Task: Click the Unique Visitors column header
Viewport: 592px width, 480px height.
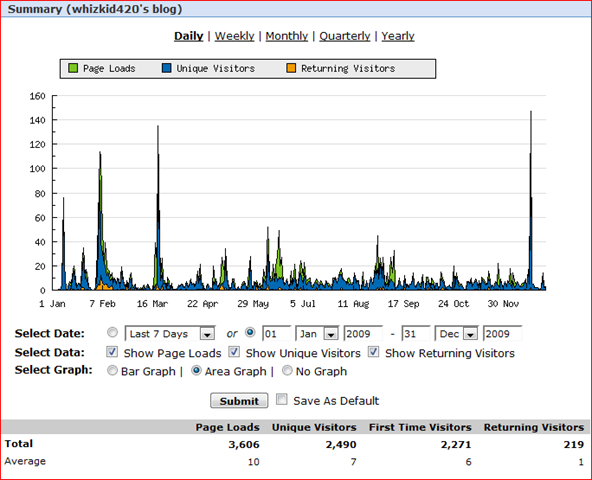Action: point(314,427)
